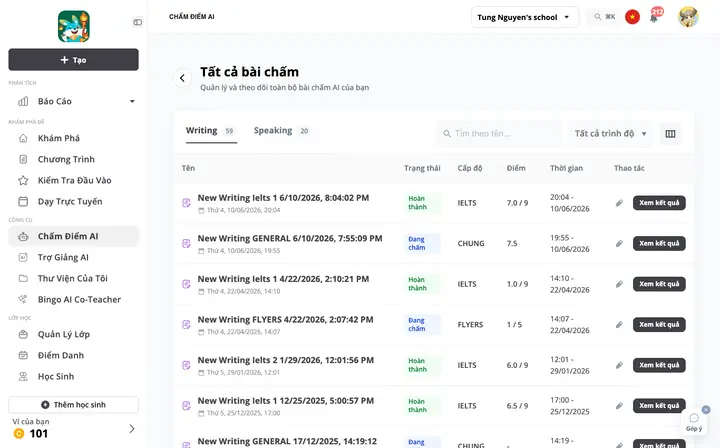Click the Dạy Trực Tuyến calendar icon

tap(23, 202)
